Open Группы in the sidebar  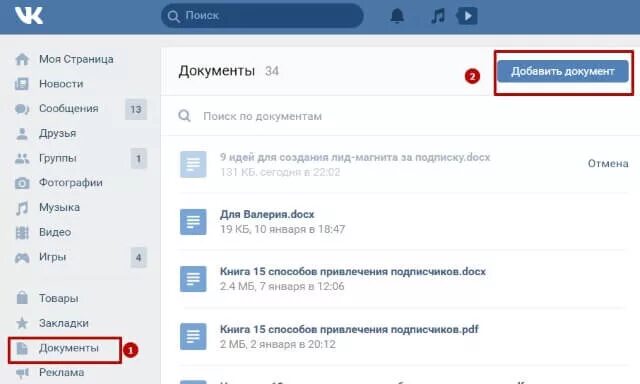coord(58,158)
